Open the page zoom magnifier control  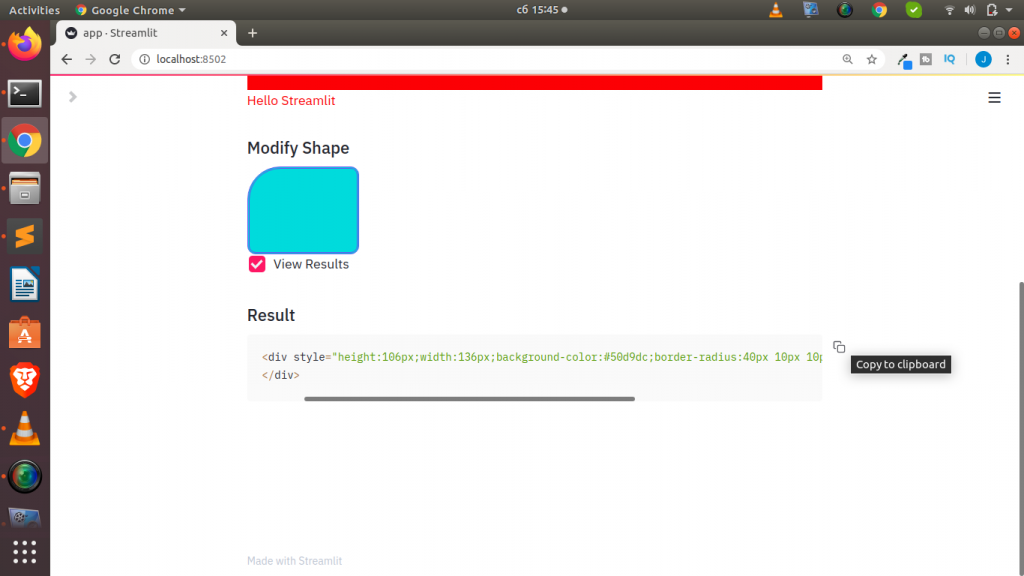point(847,59)
